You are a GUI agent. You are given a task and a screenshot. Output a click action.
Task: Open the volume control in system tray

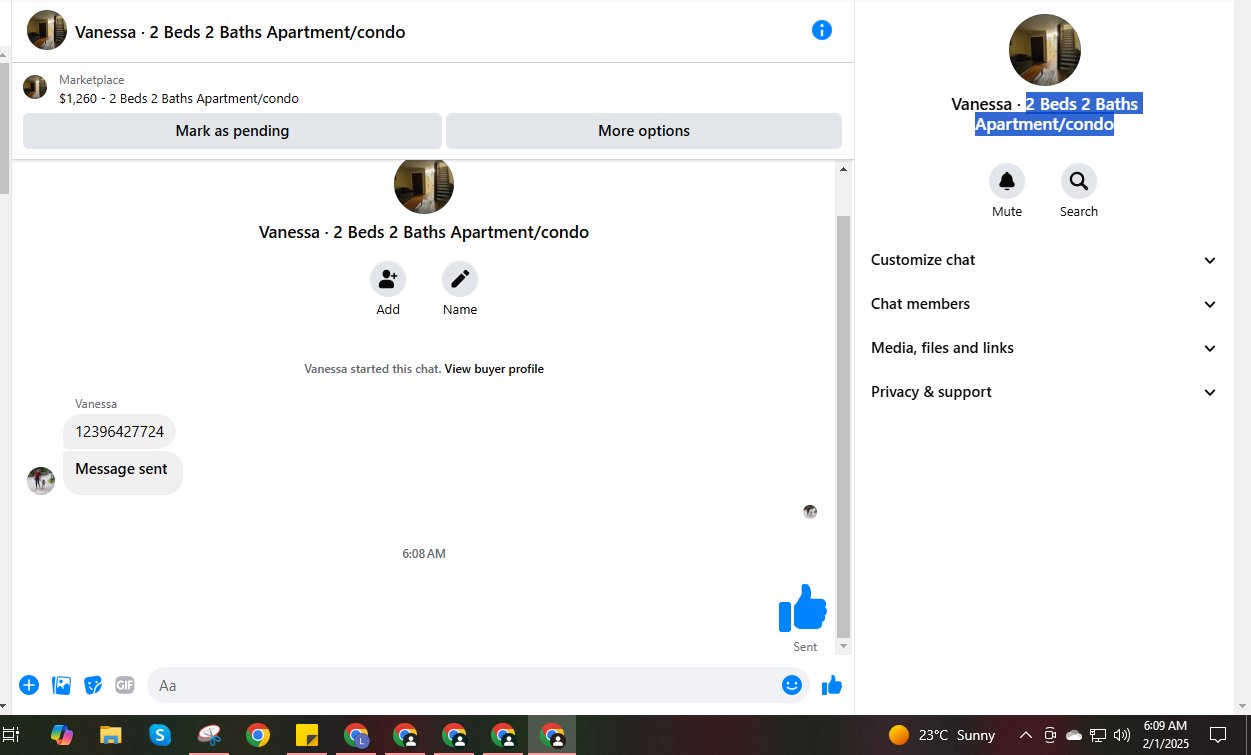point(1122,735)
